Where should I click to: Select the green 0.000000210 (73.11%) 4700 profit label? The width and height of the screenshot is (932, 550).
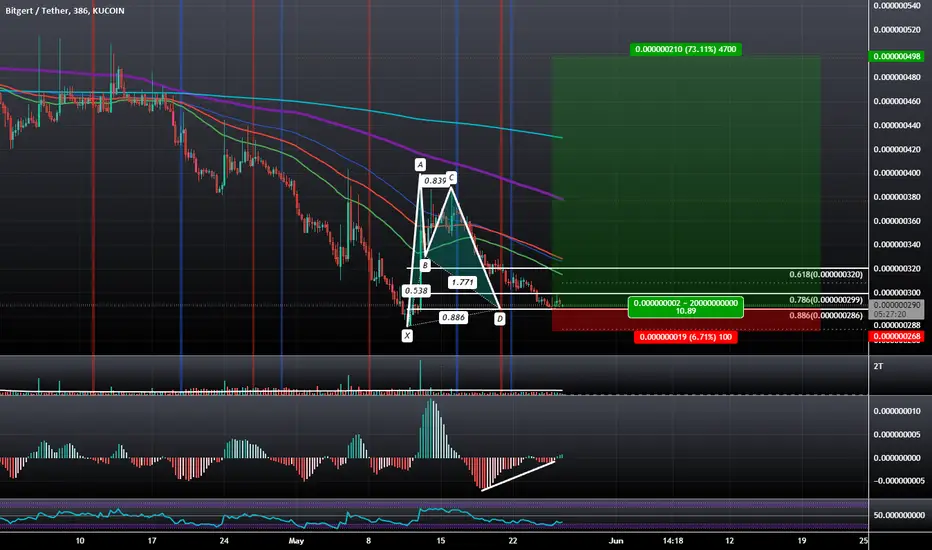point(685,49)
